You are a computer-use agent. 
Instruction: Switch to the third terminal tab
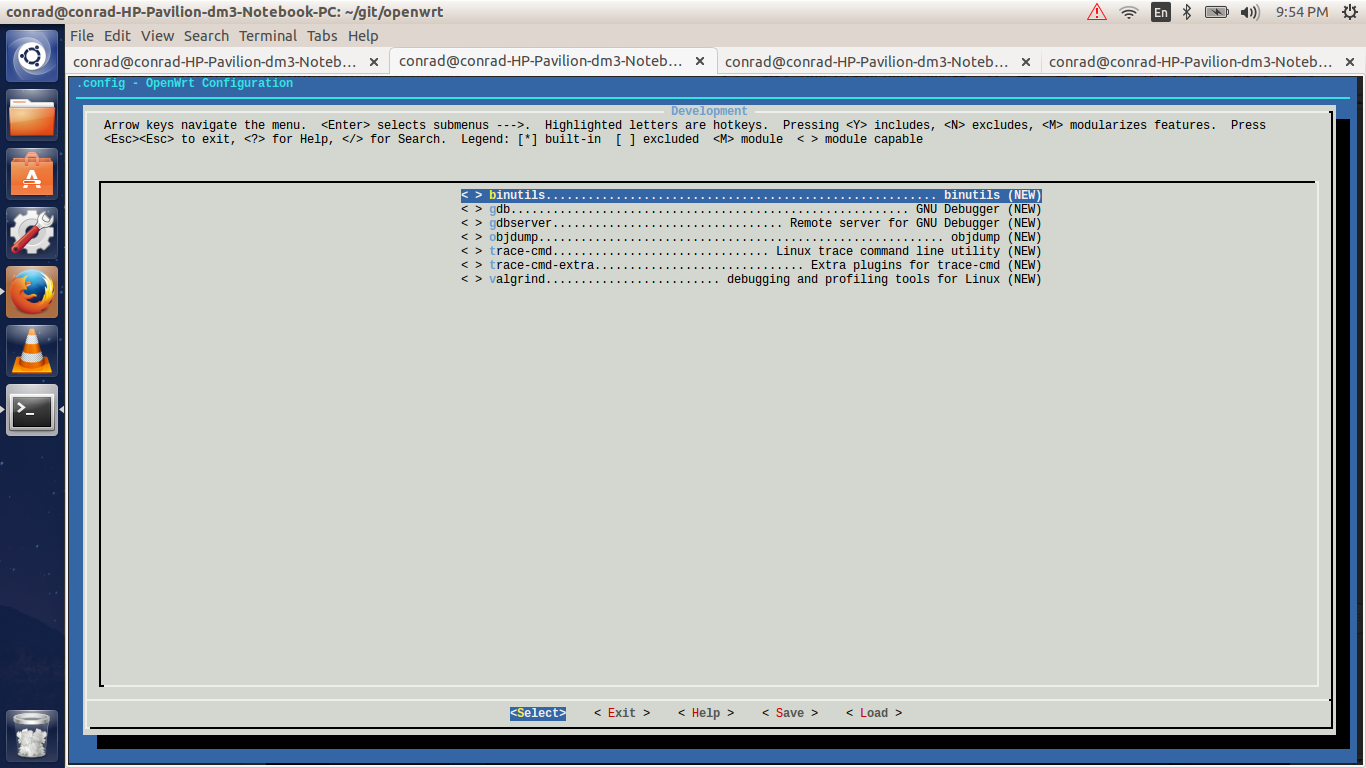(866, 61)
